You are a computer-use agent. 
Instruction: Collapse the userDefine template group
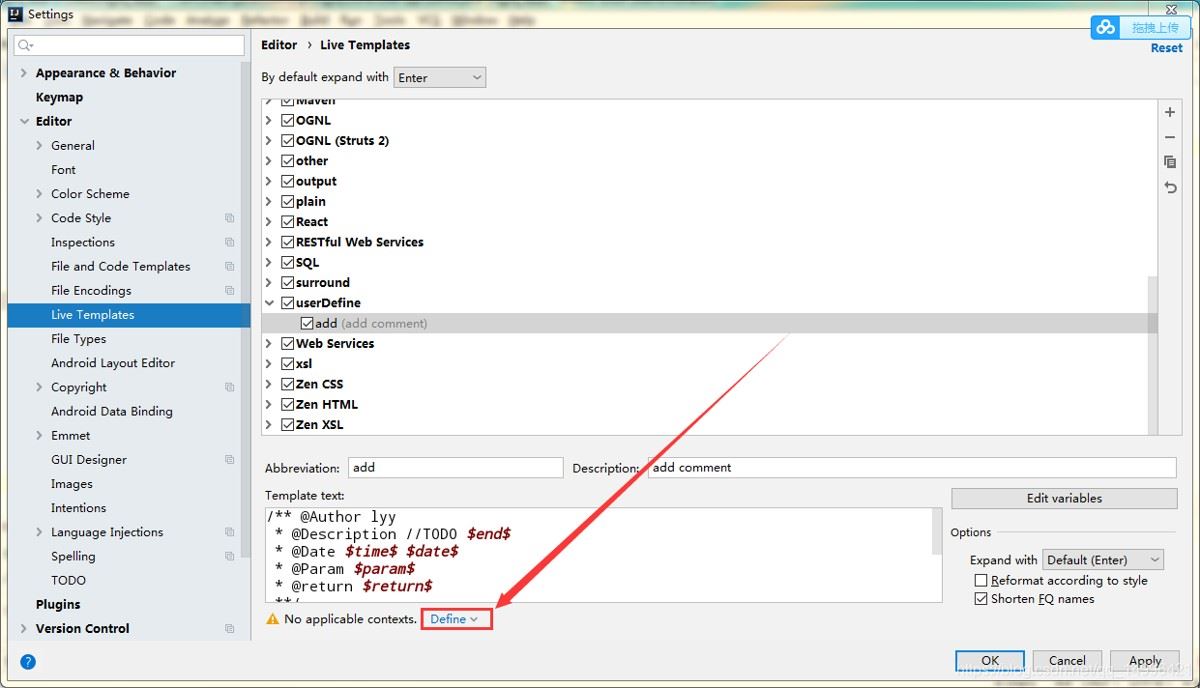[x=269, y=303]
